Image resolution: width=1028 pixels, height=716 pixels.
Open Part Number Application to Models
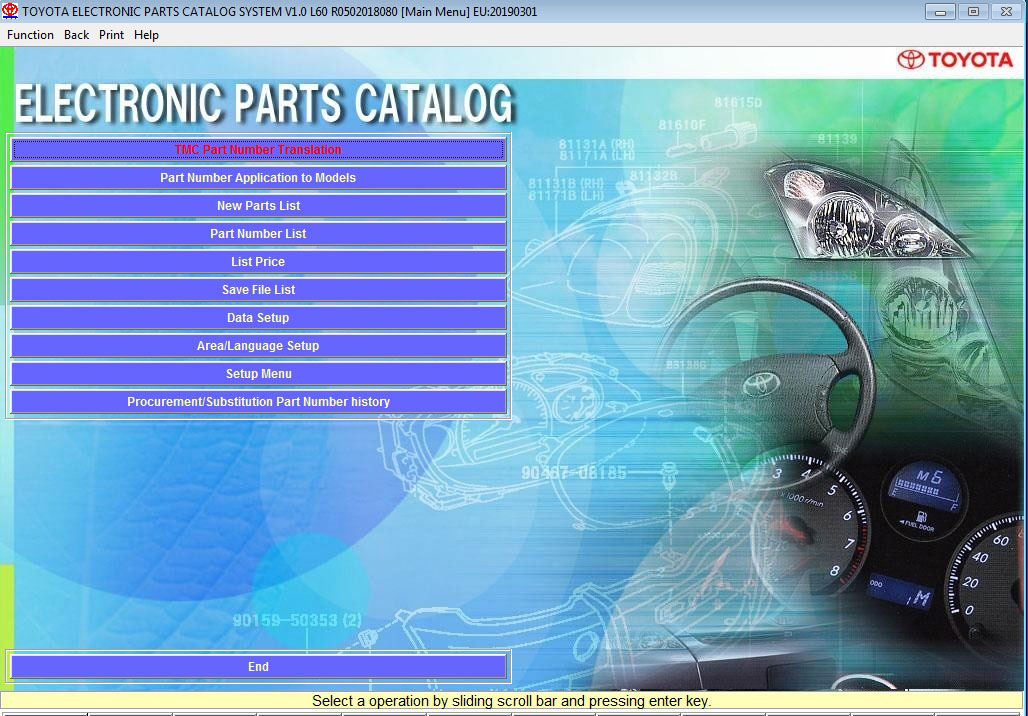258,178
